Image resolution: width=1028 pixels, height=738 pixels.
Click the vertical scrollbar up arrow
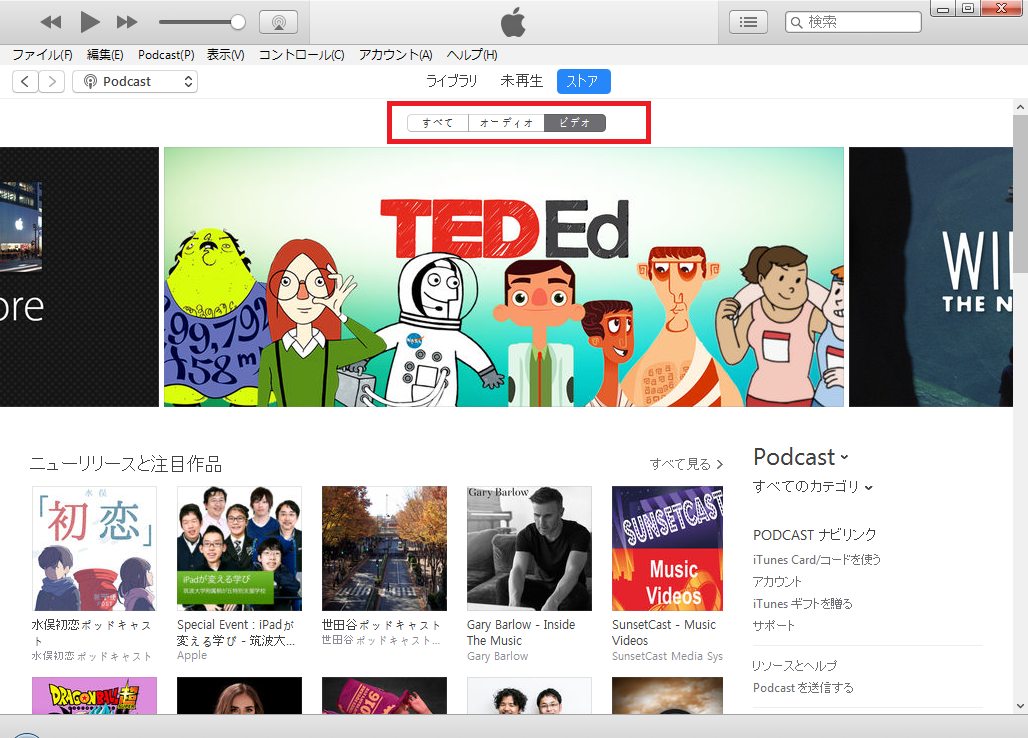click(1020, 107)
